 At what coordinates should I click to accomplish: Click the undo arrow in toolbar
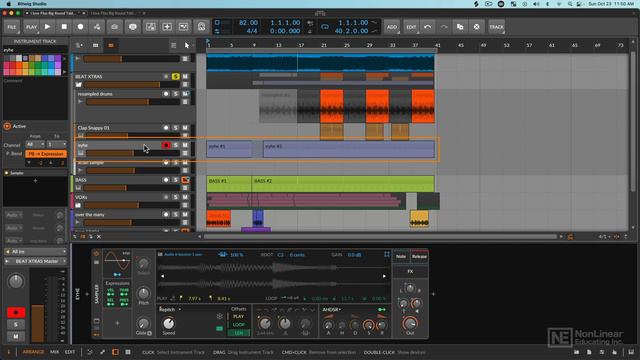(x=427, y=27)
